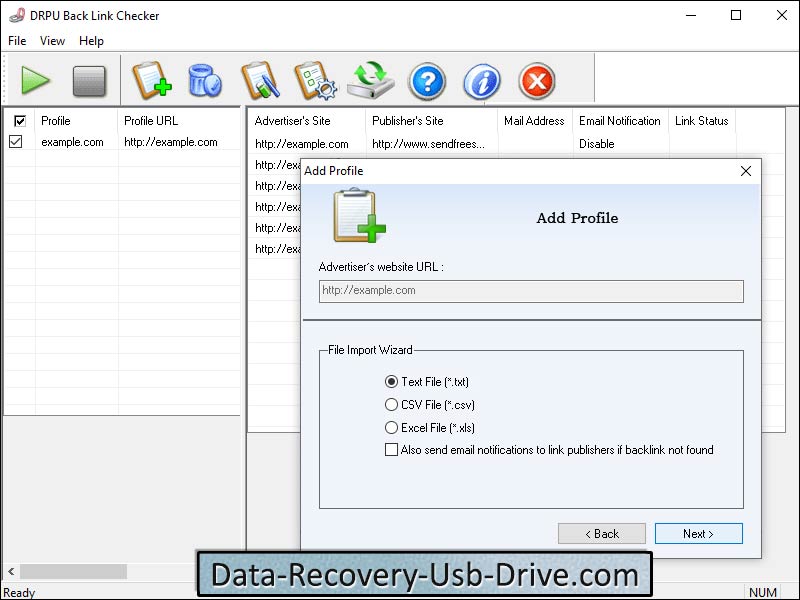Select the CSV File (*.csv) radio button
This screenshot has height=600, width=800.
[391, 405]
